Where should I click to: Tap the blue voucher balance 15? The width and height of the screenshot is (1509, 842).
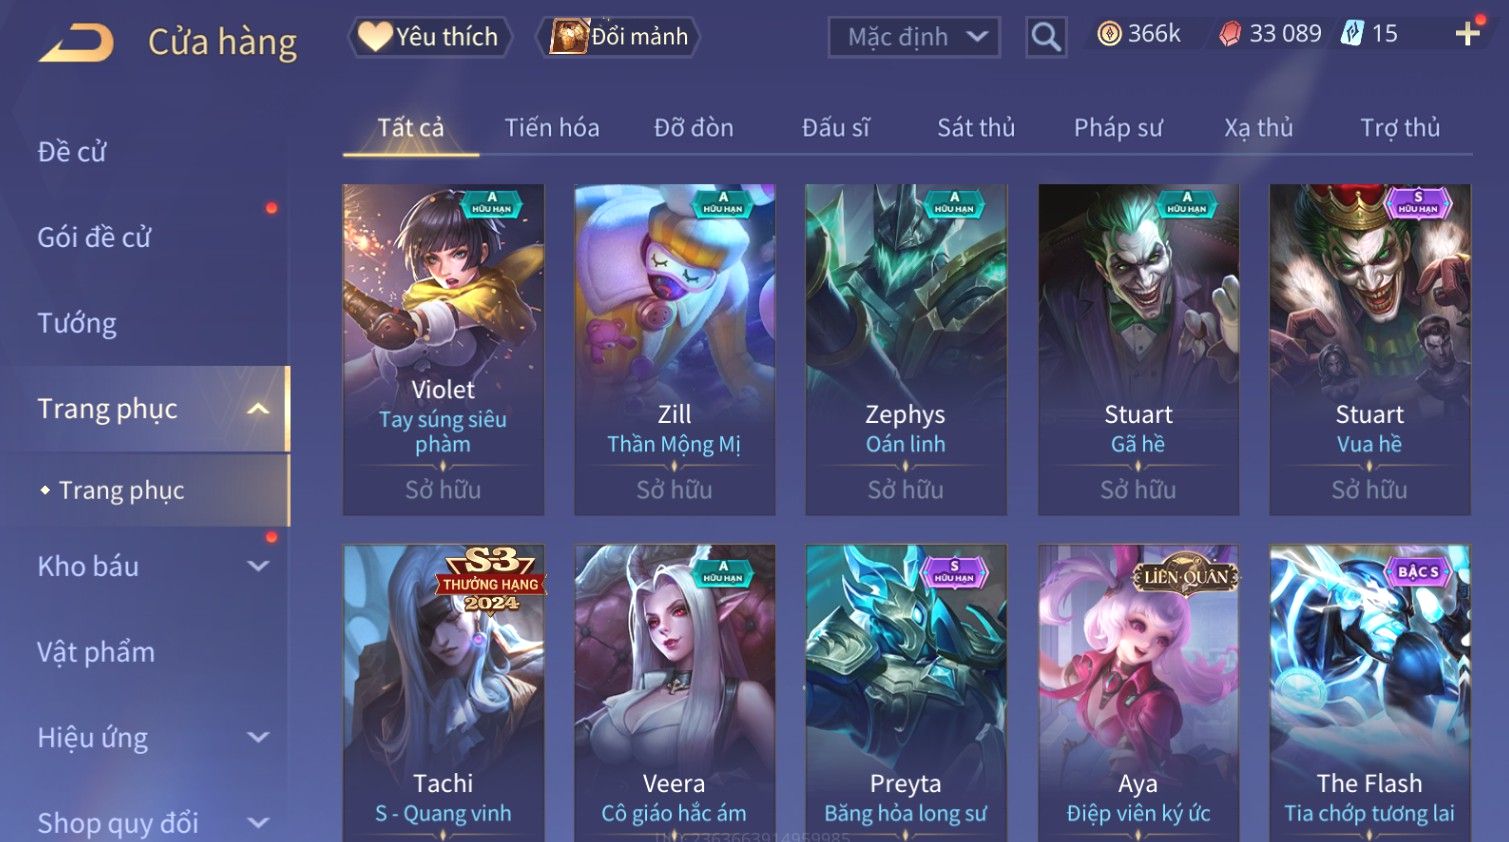(1369, 34)
